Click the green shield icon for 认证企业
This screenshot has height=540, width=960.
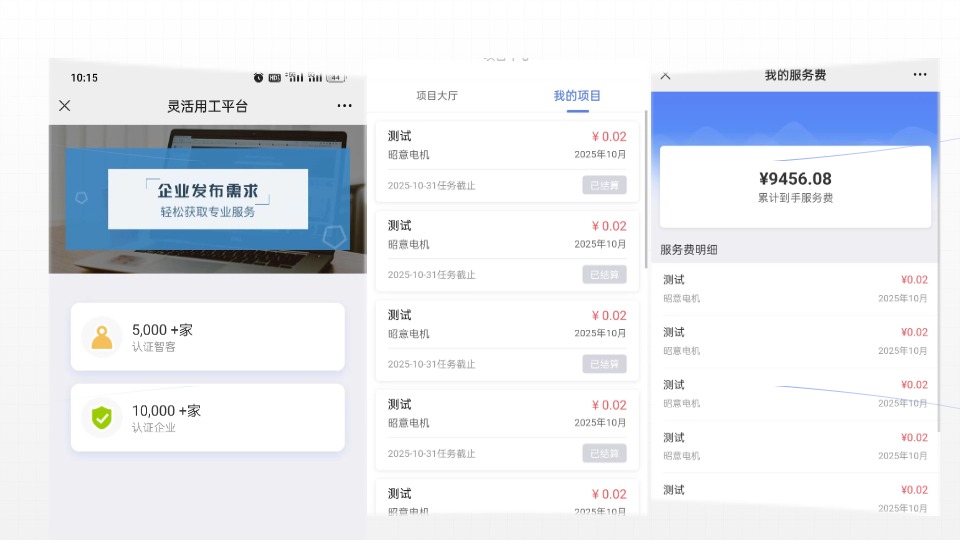[x=102, y=418]
